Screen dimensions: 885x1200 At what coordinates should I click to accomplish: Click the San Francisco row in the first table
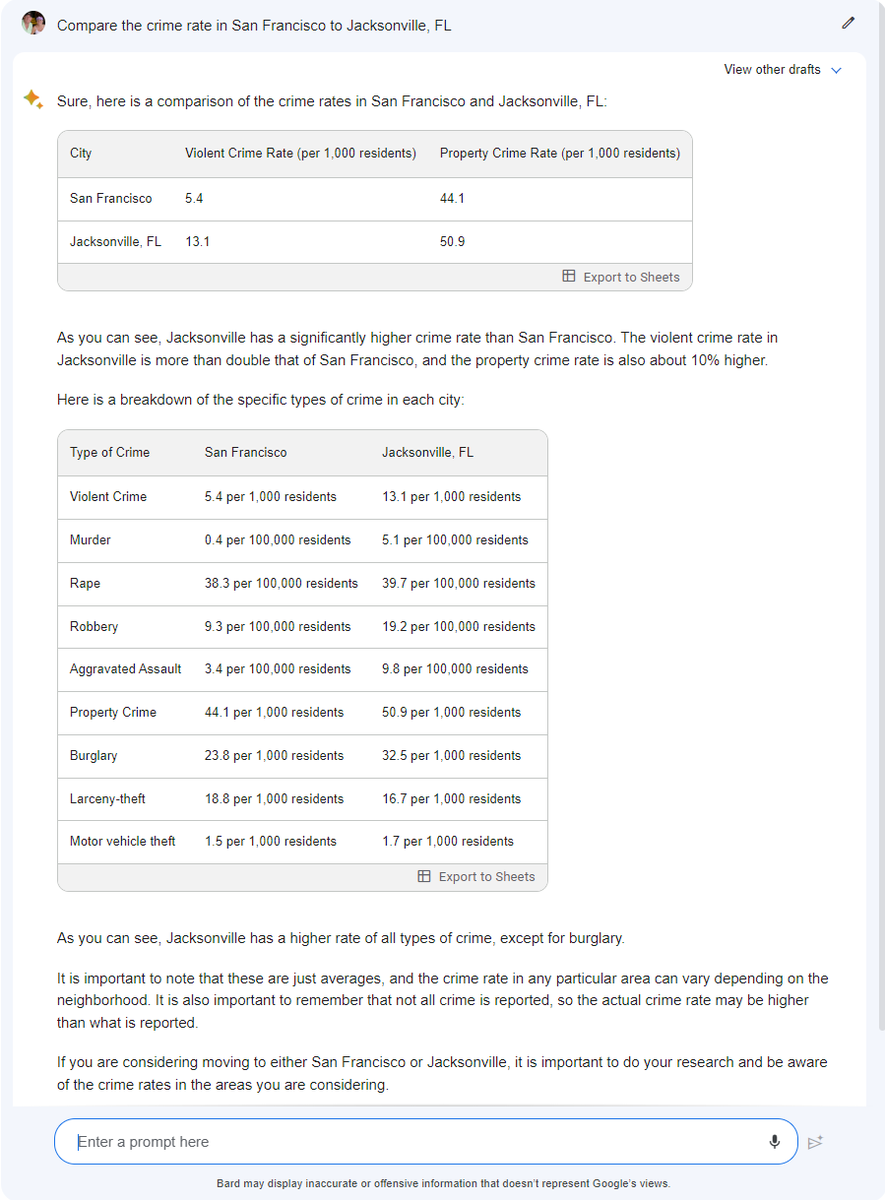[x=375, y=199]
